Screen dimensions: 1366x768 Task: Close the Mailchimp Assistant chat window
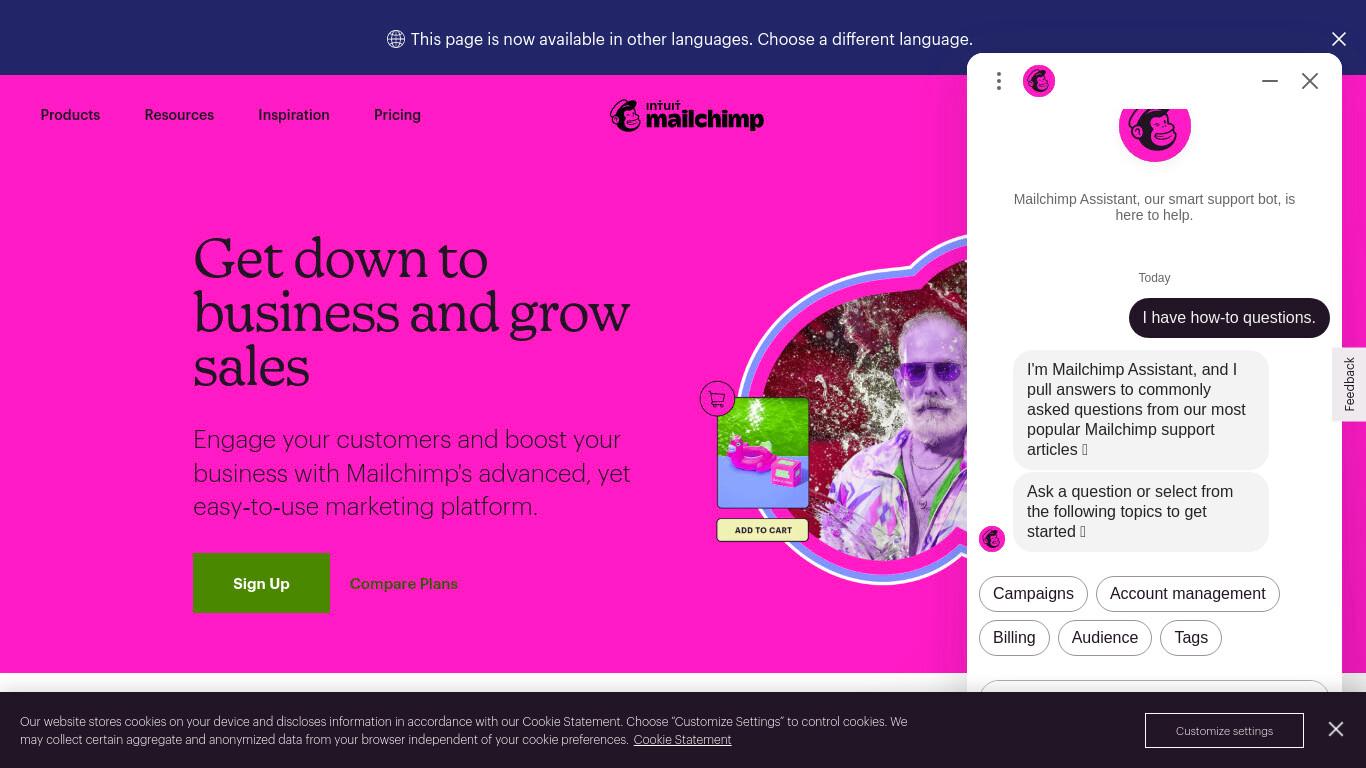(1310, 81)
